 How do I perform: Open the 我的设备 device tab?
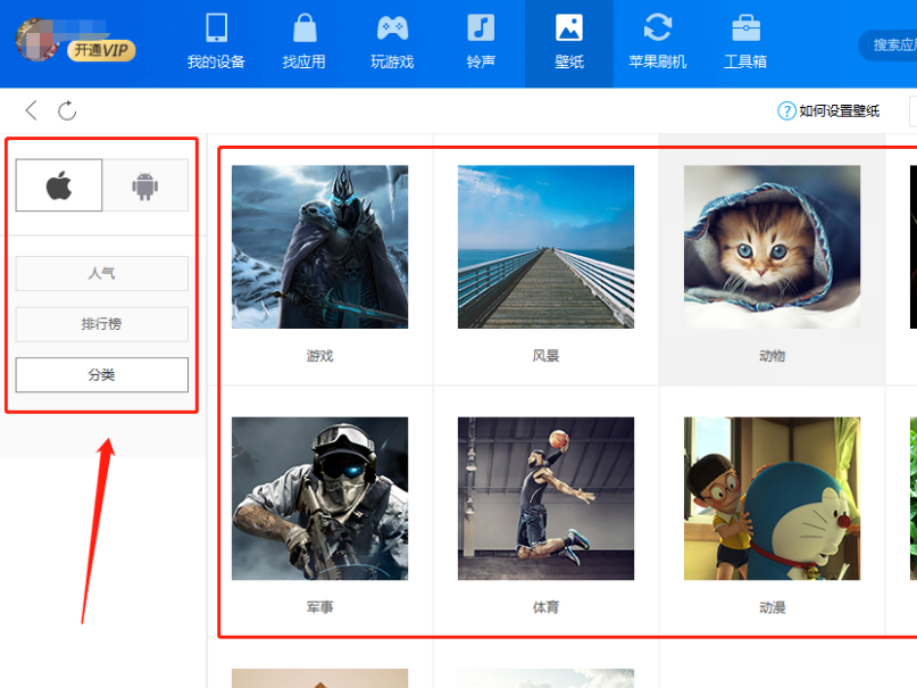point(216,43)
